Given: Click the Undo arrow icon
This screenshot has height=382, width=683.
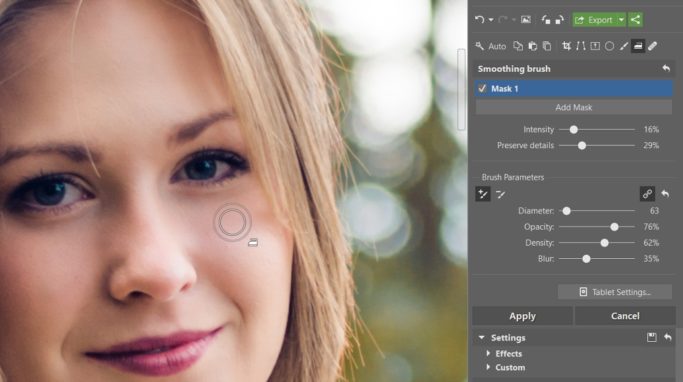Looking at the screenshot, I should point(480,20).
